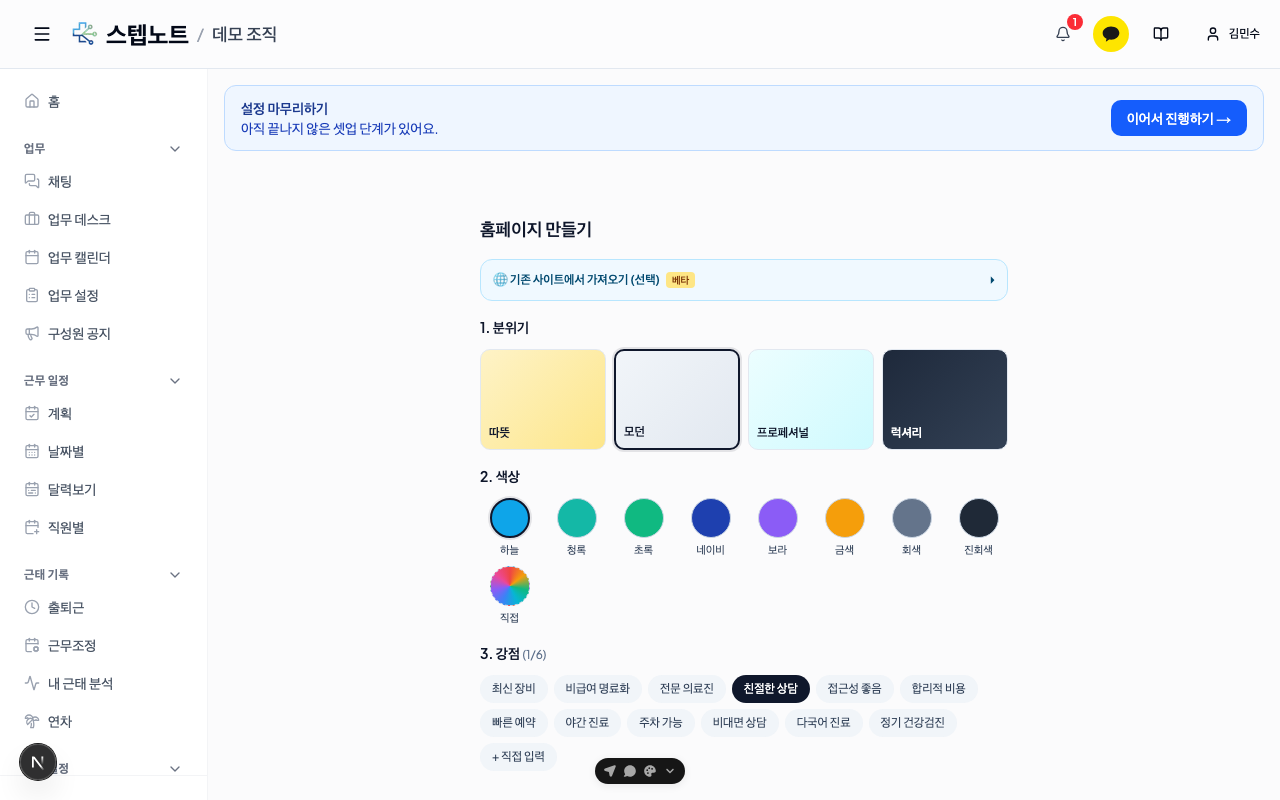Image resolution: width=1280 pixels, height=800 pixels.
Task: Open the hamburger navigation menu
Action: [42, 34]
